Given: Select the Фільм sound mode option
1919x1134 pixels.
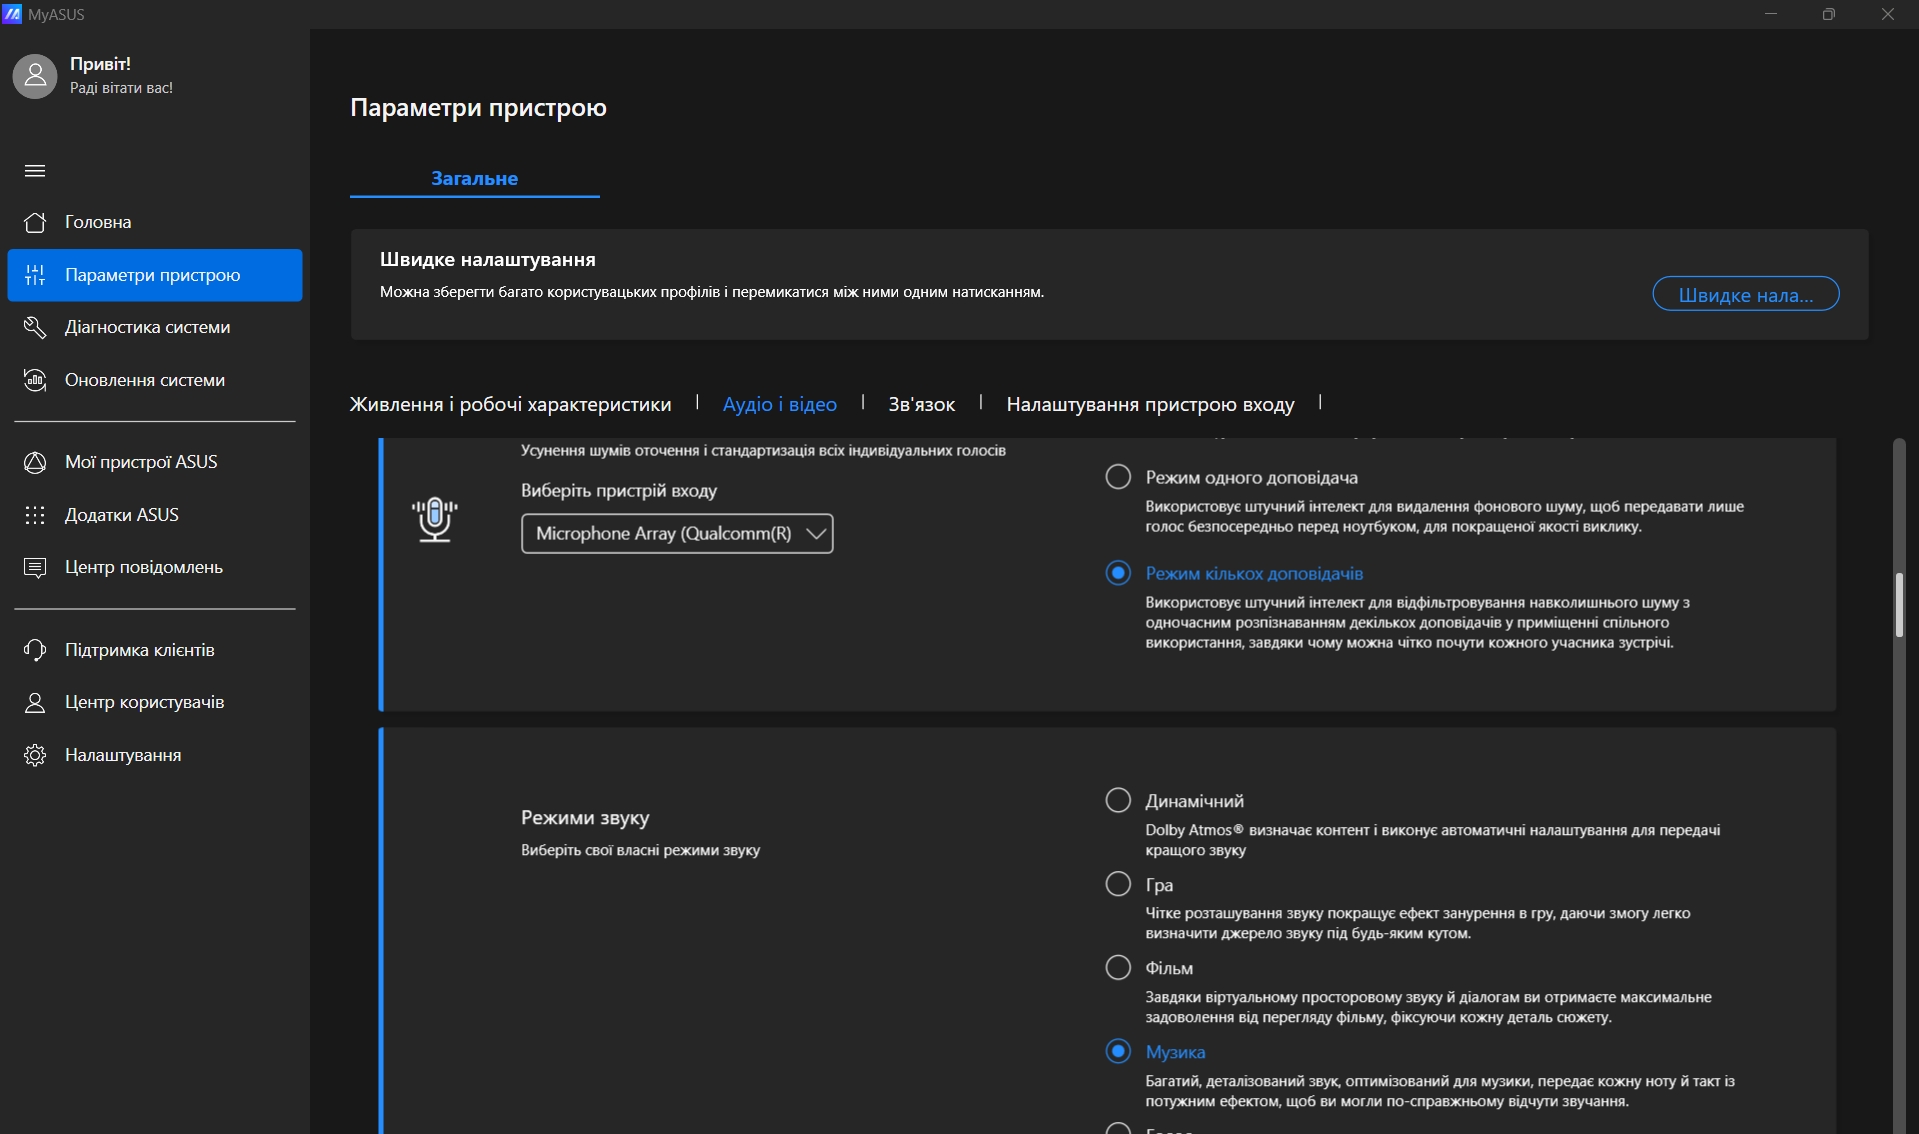Looking at the screenshot, I should point(1118,968).
